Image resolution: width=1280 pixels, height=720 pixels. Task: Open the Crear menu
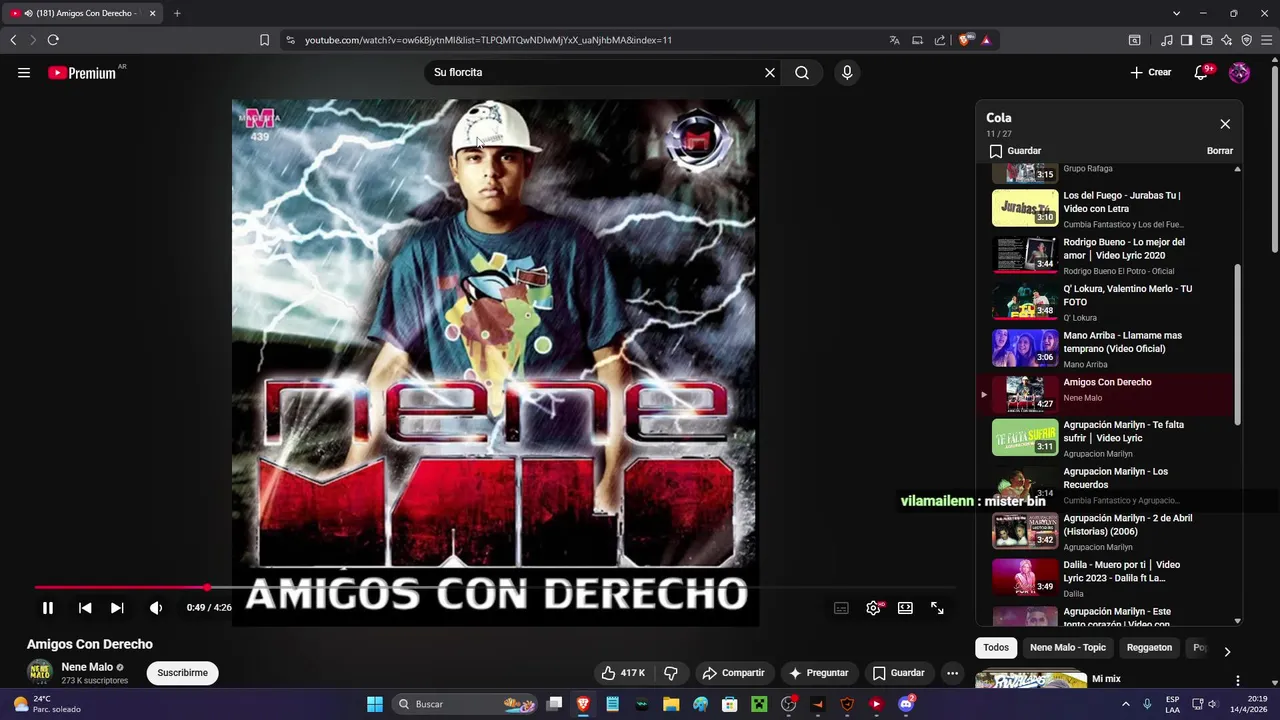tap(1151, 72)
